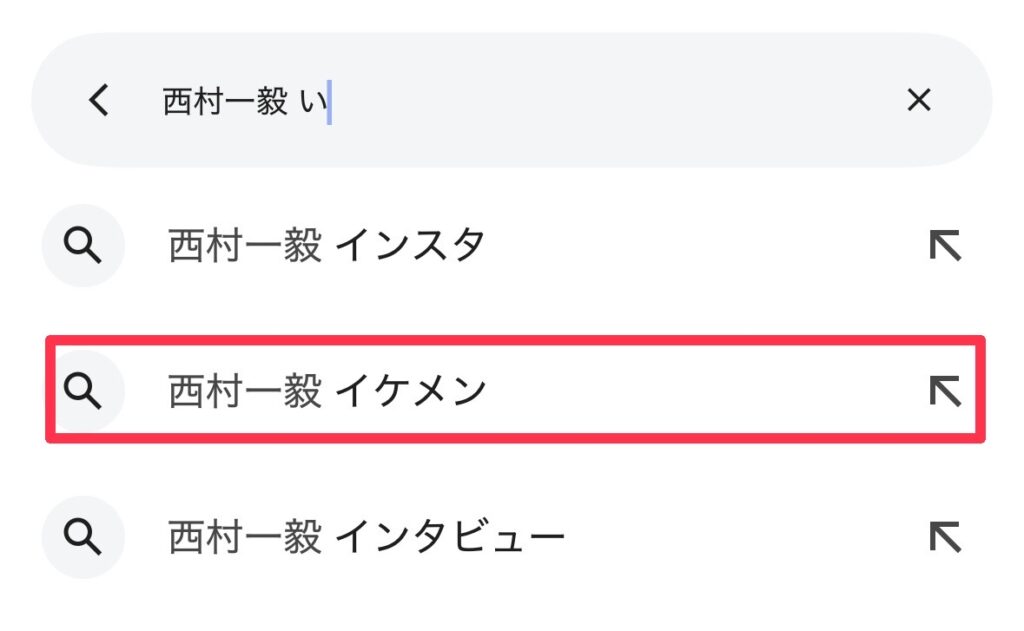Go back using the left chevron arrow
This screenshot has width=1024, height=631.
point(99,100)
